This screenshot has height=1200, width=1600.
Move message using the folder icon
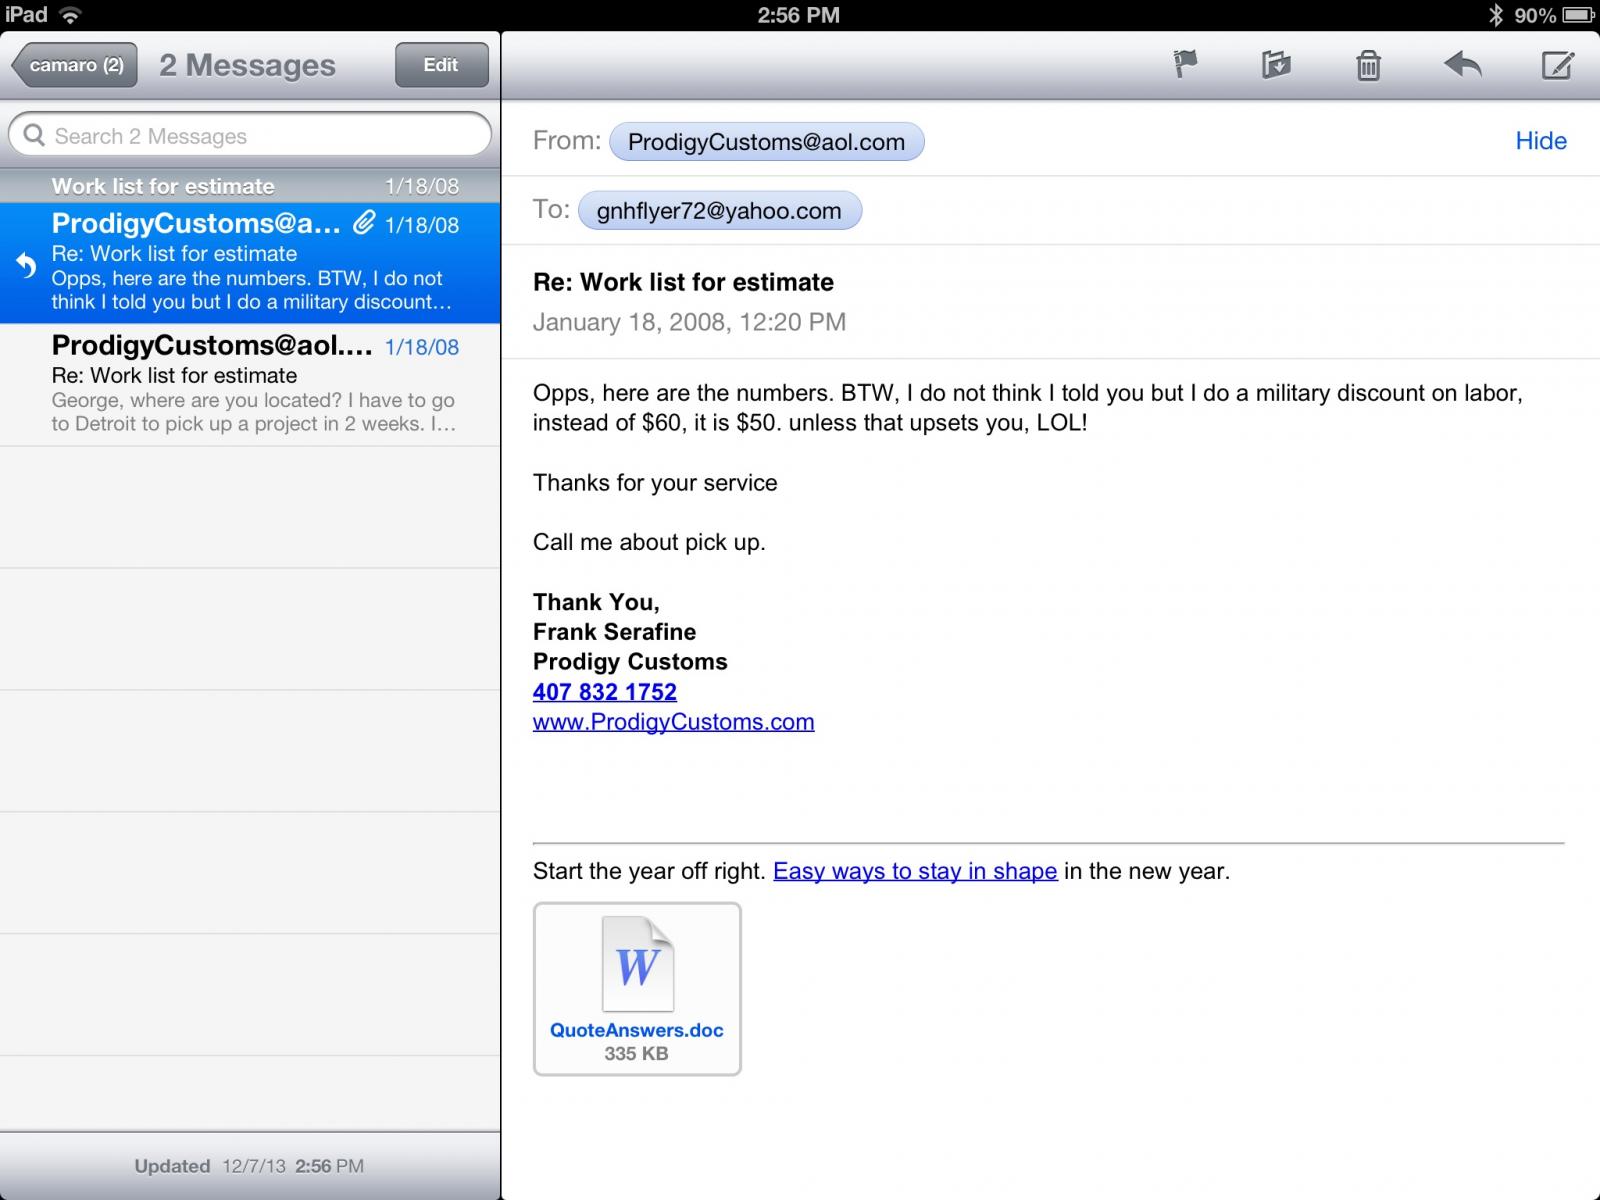pos(1276,65)
